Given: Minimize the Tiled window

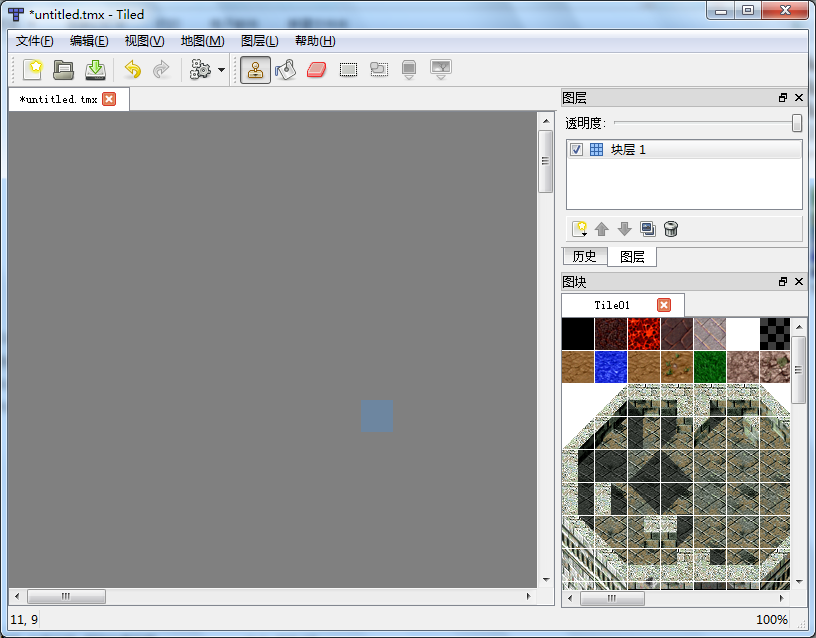Looking at the screenshot, I should click(721, 11).
